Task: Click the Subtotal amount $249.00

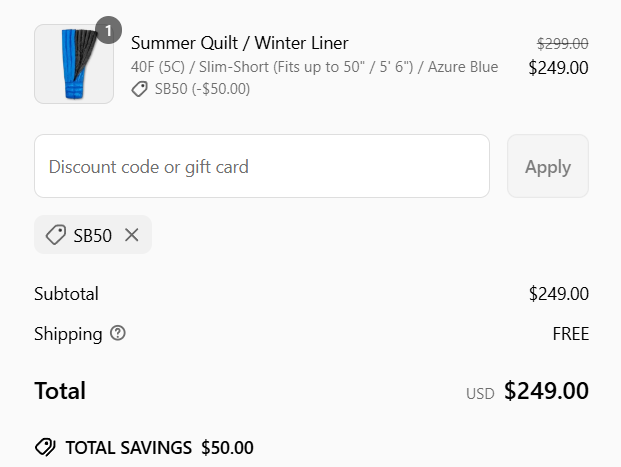Action: tap(559, 294)
